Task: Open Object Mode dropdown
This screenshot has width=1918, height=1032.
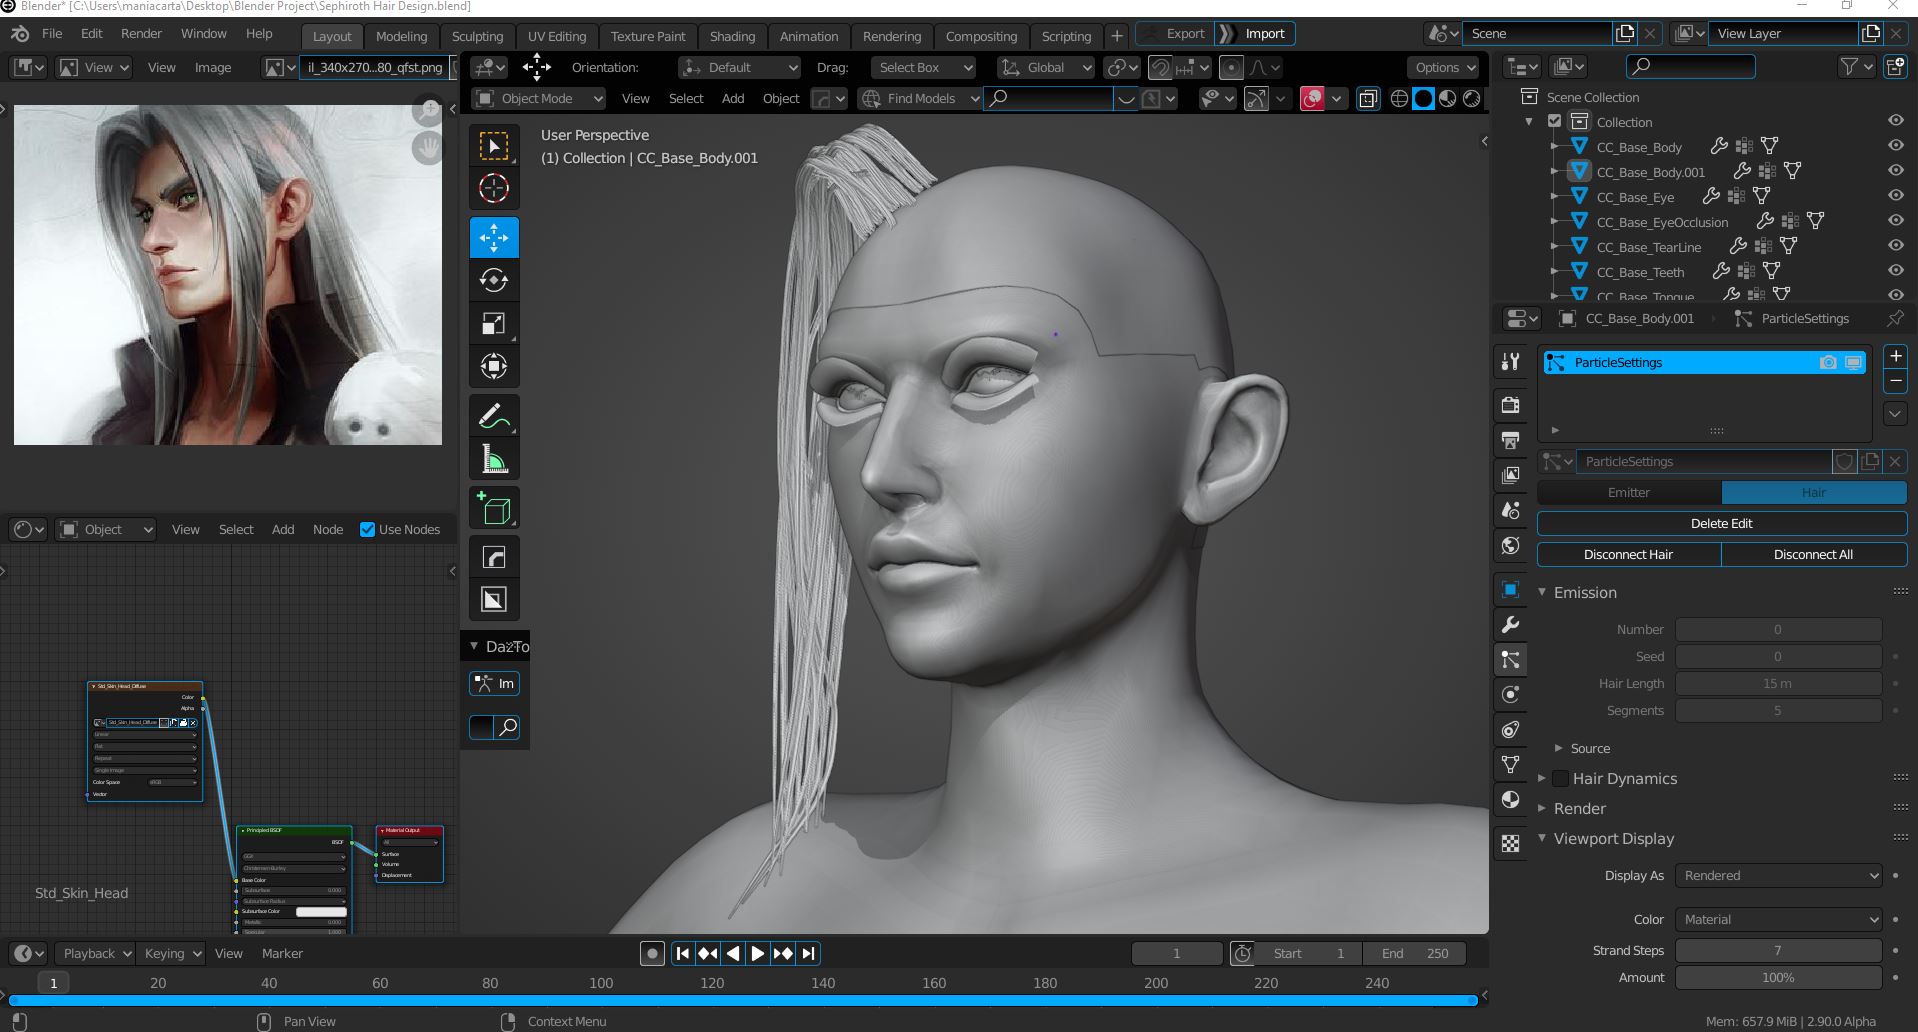Action: [x=539, y=98]
